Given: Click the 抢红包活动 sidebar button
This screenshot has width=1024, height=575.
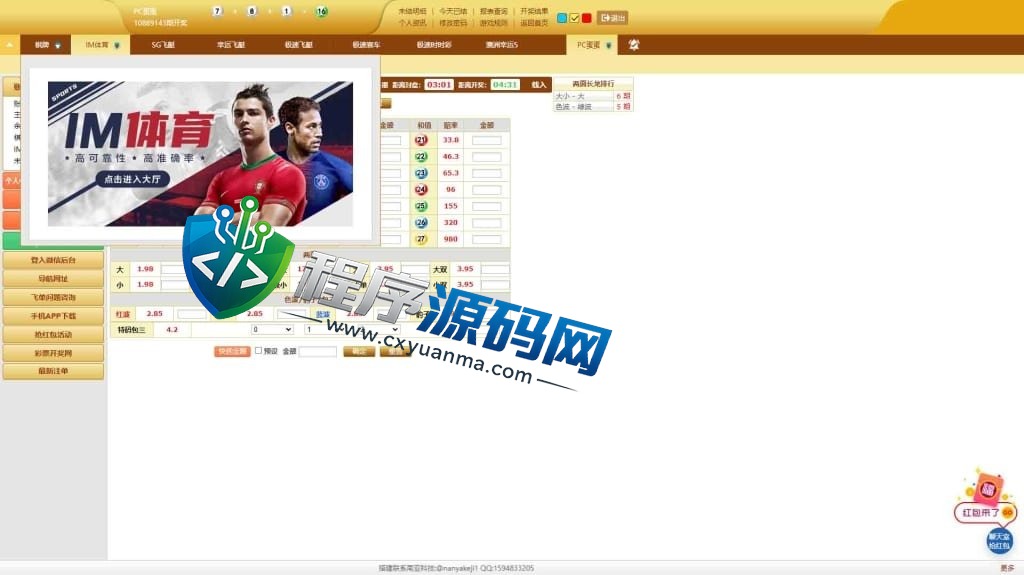Looking at the screenshot, I should coord(53,335).
